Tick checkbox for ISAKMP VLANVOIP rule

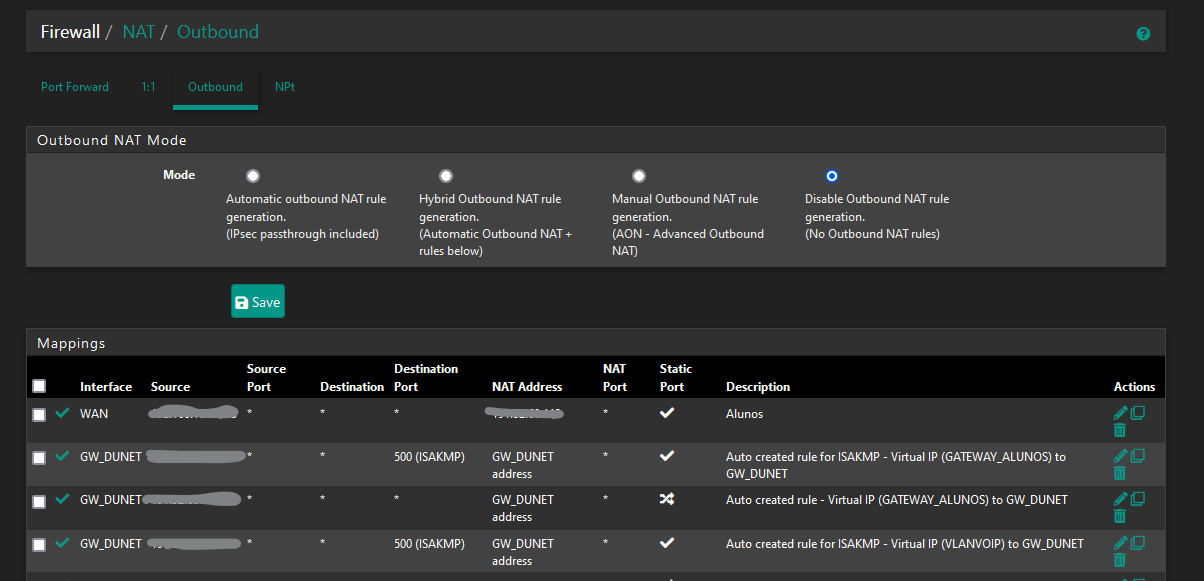[x=39, y=545]
